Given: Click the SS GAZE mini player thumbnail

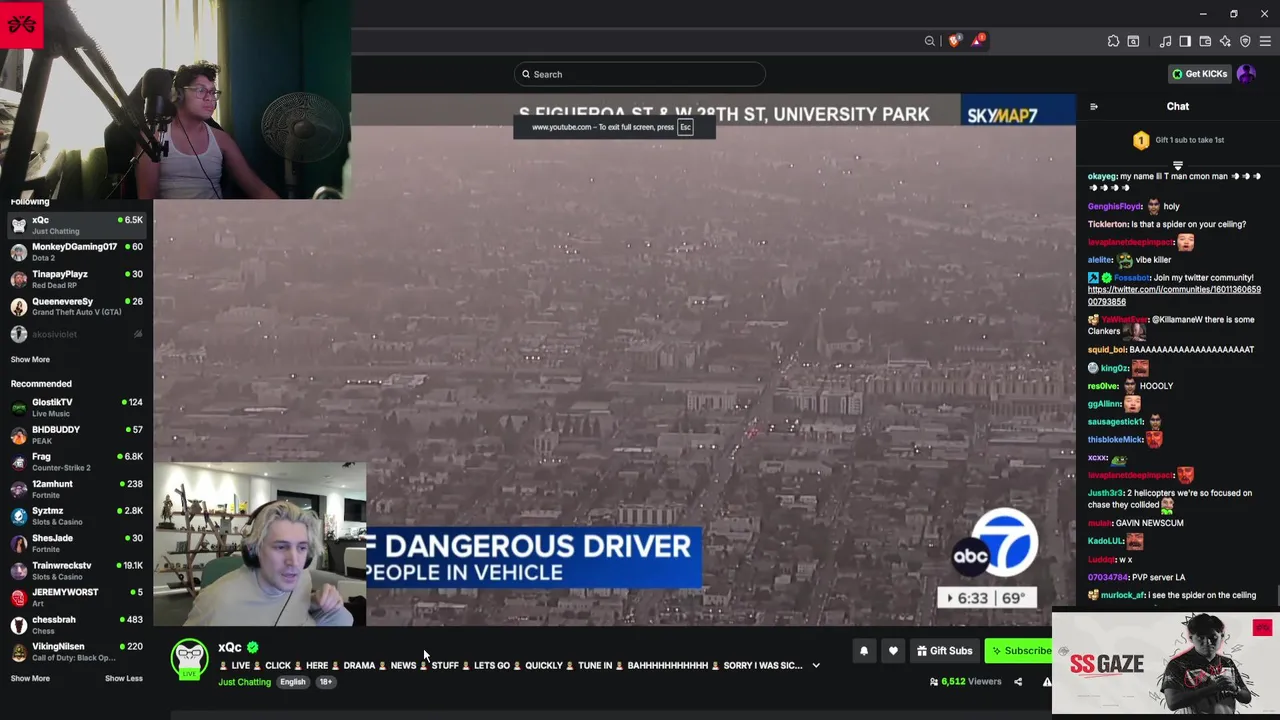Looking at the screenshot, I should (1165, 663).
